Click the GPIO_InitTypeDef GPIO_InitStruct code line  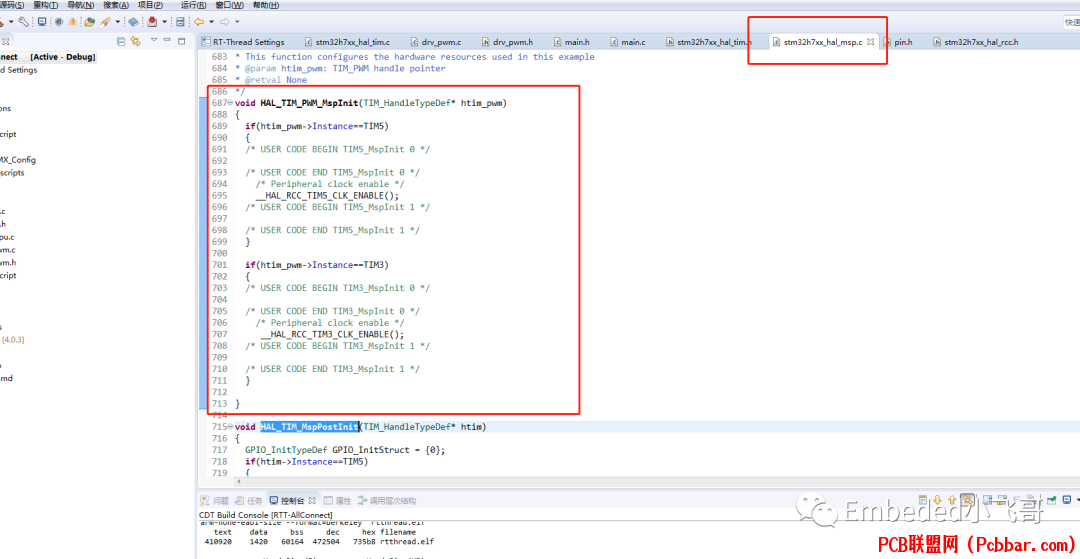point(345,450)
